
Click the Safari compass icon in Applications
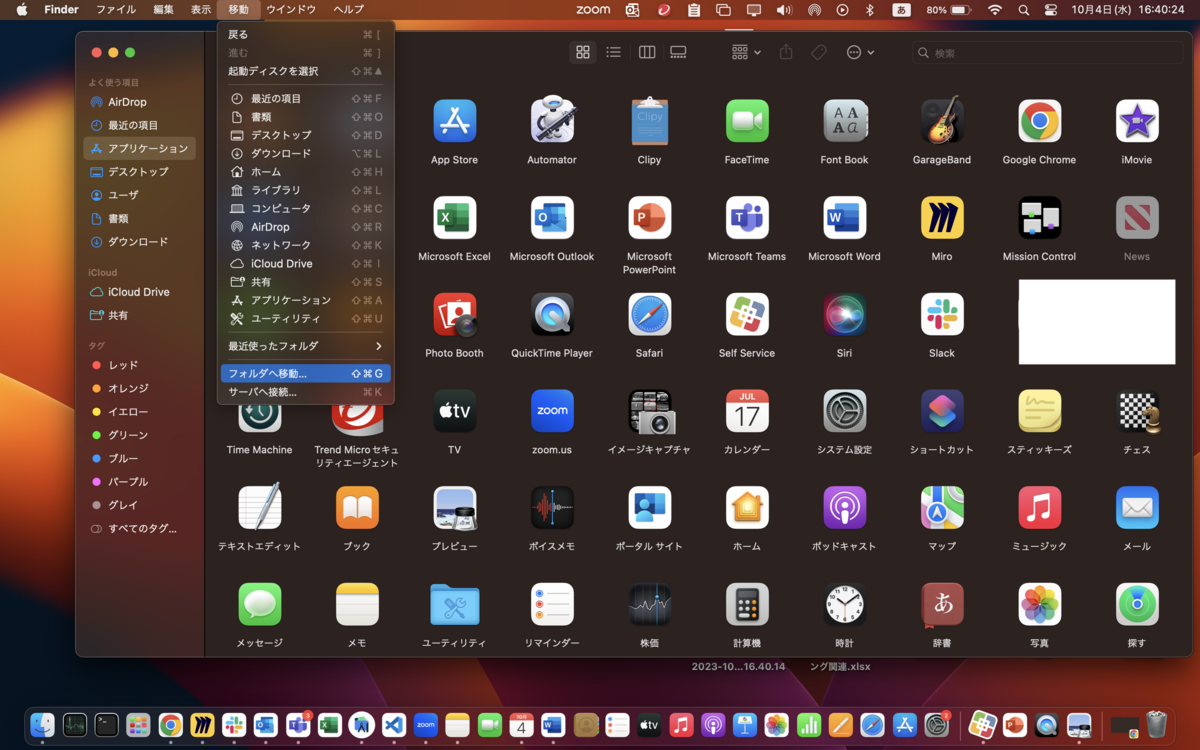pos(649,315)
